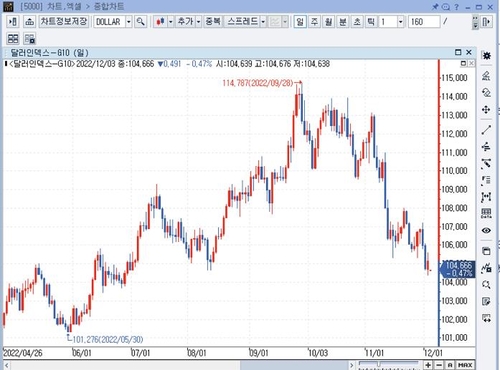500x370 pixels.
Task: Click the 차트정보저장 button
Action: [x=64, y=22]
